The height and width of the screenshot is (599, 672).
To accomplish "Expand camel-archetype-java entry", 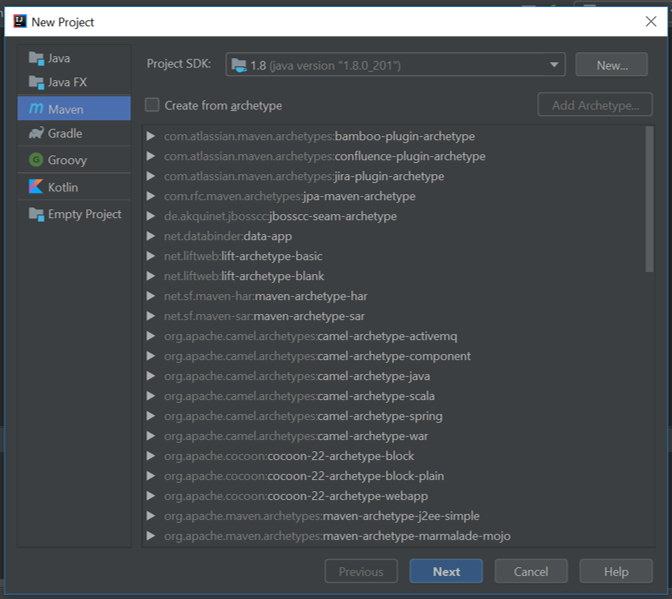I will 150,376.
